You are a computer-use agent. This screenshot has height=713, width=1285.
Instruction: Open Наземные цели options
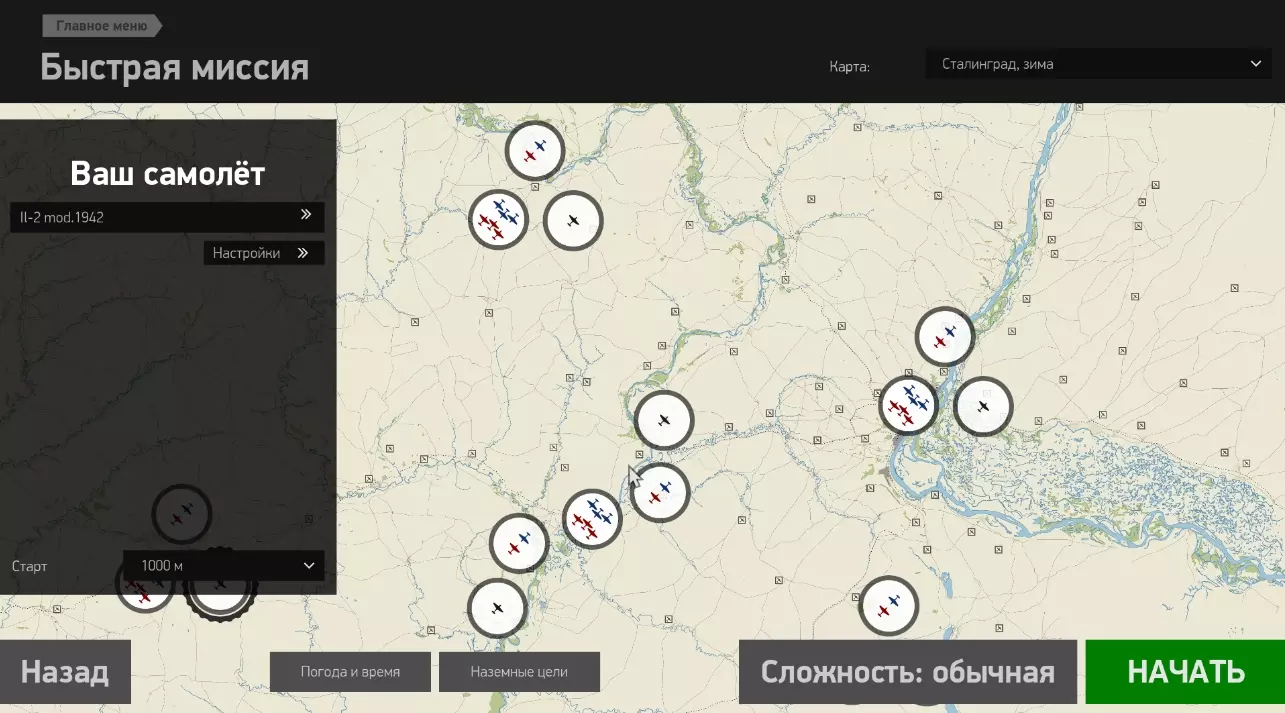pos(519,672)
